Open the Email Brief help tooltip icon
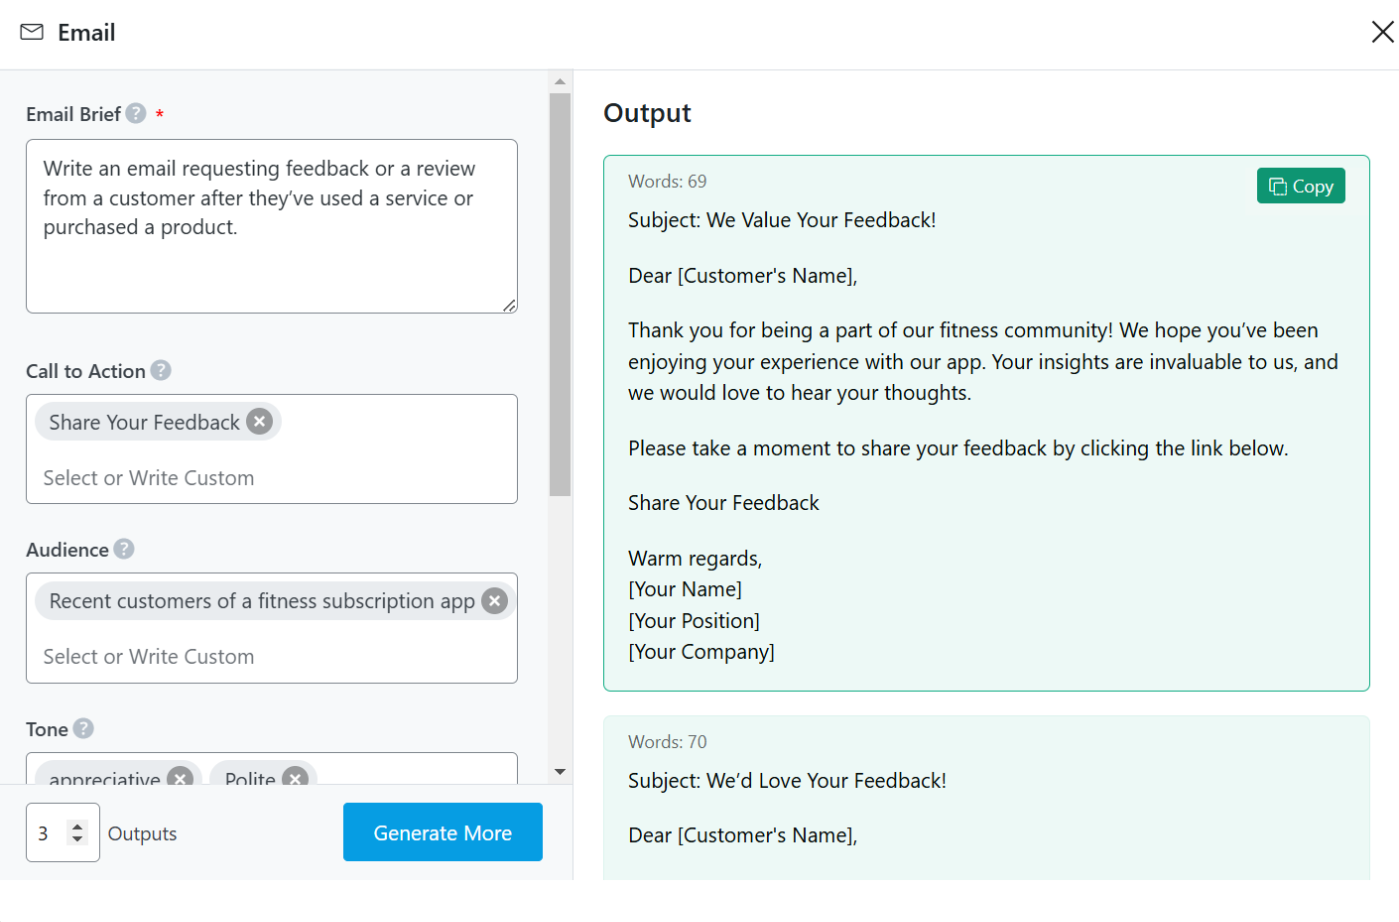 tap(136, 113)
